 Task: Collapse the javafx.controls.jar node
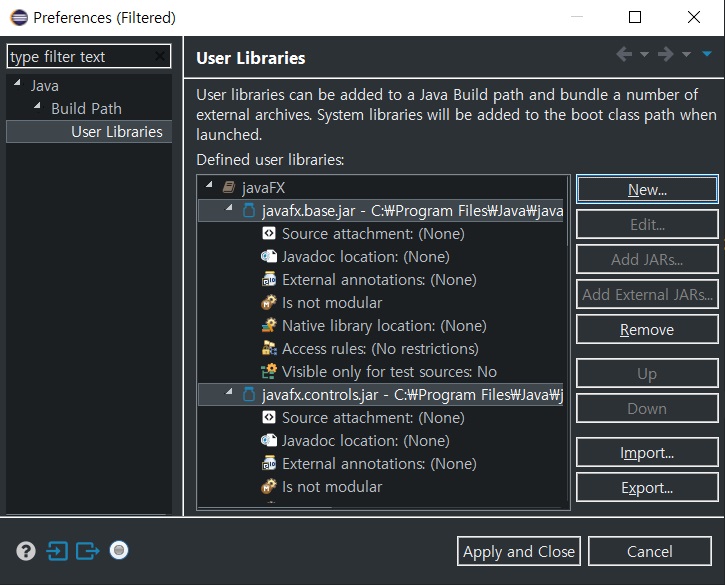tap(229, 392)
